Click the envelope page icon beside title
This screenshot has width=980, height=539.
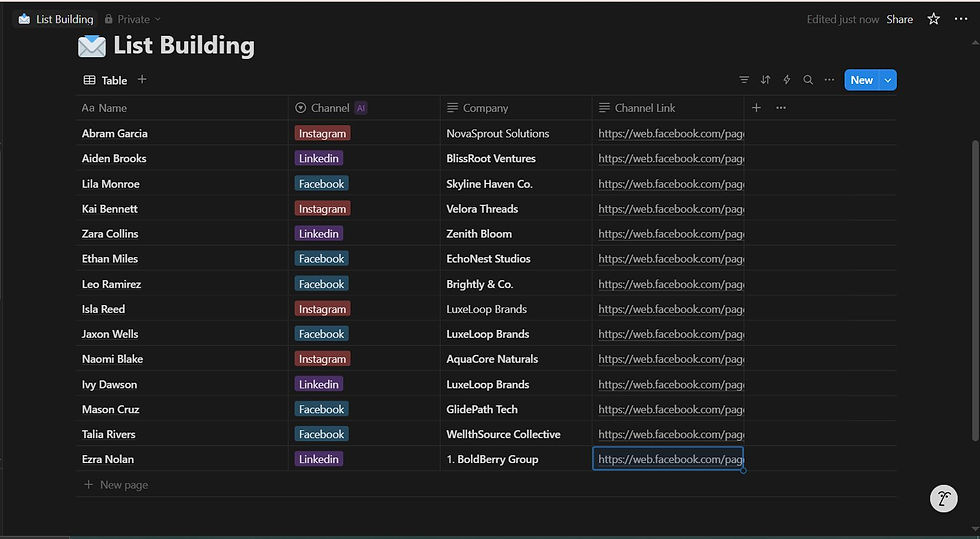point(92,46)
